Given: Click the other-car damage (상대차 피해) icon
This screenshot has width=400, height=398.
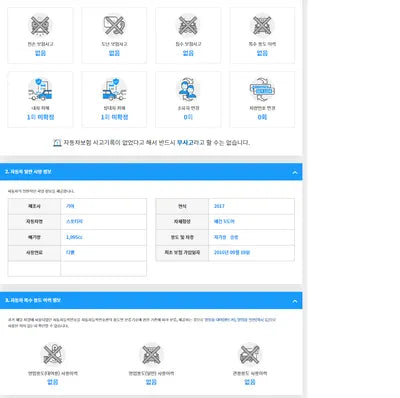Looking at the screenshot, I should (x=114, y=89).
